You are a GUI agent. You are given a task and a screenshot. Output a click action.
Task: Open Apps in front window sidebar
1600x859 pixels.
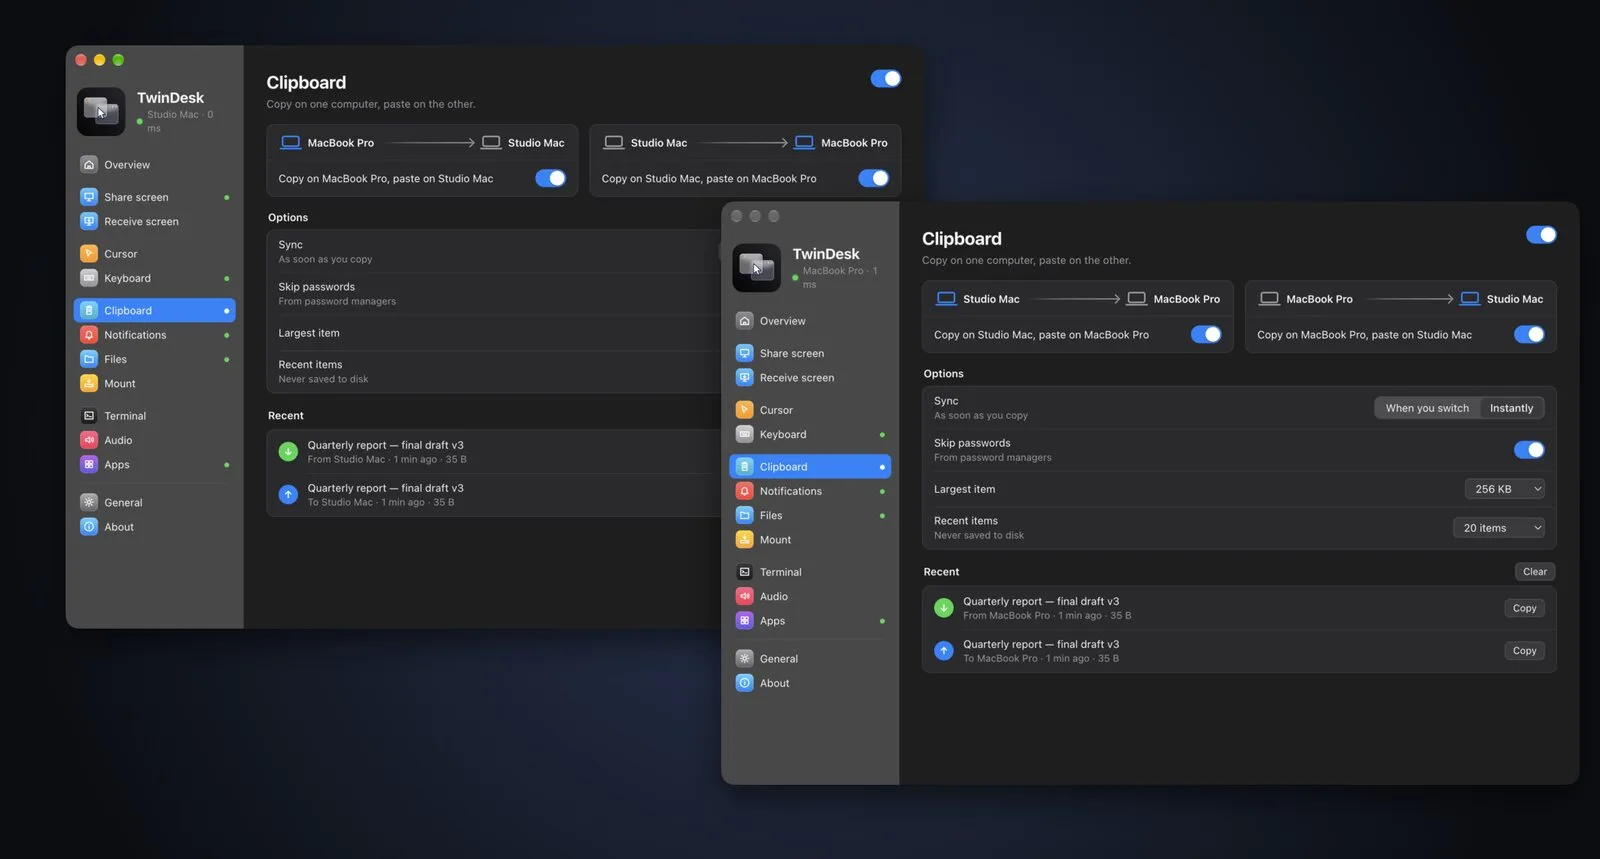[810, 621]
